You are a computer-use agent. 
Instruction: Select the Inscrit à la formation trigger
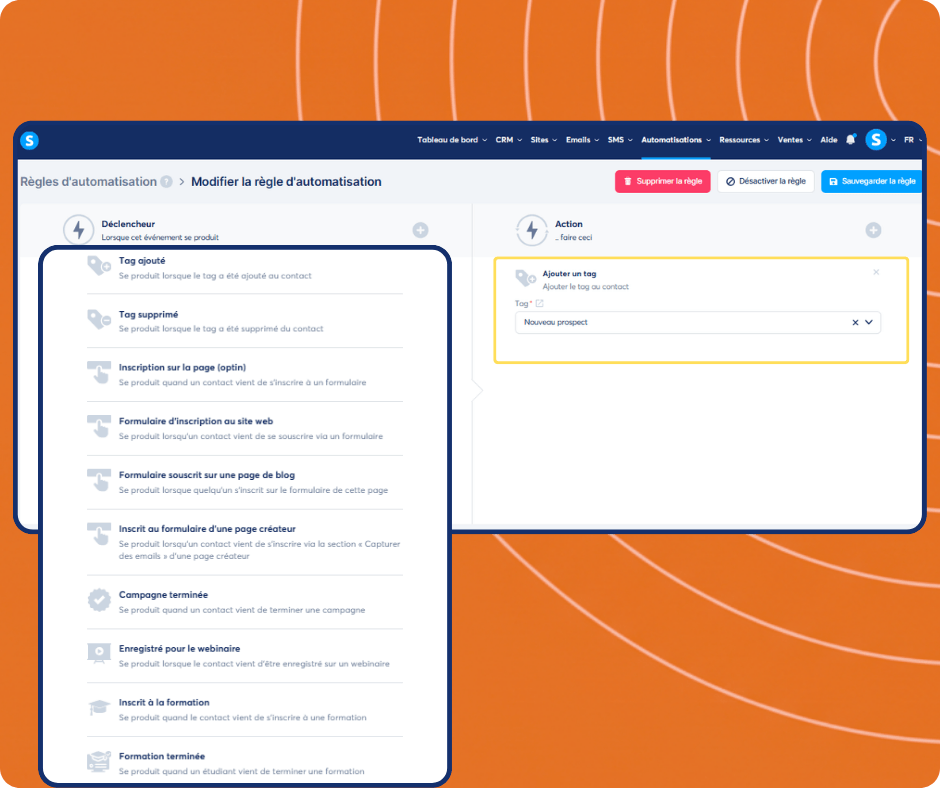tap(245, 709)
